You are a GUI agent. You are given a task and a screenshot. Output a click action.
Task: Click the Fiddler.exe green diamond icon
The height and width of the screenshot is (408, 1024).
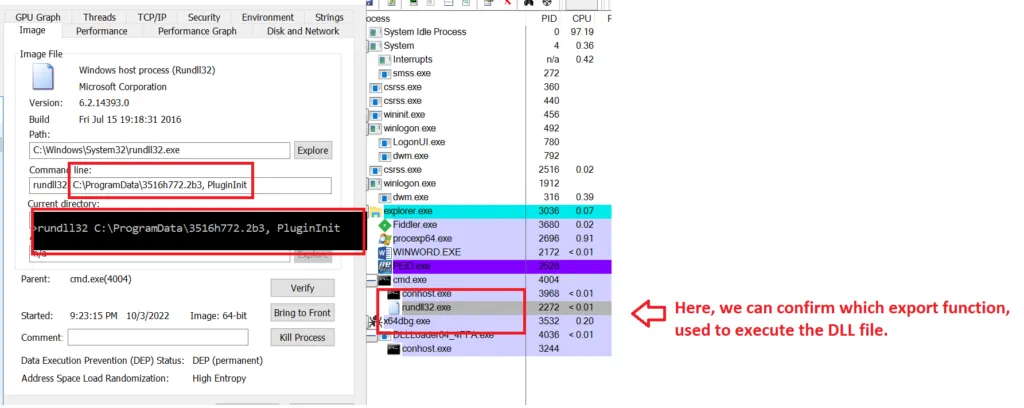tap(385, 225)
